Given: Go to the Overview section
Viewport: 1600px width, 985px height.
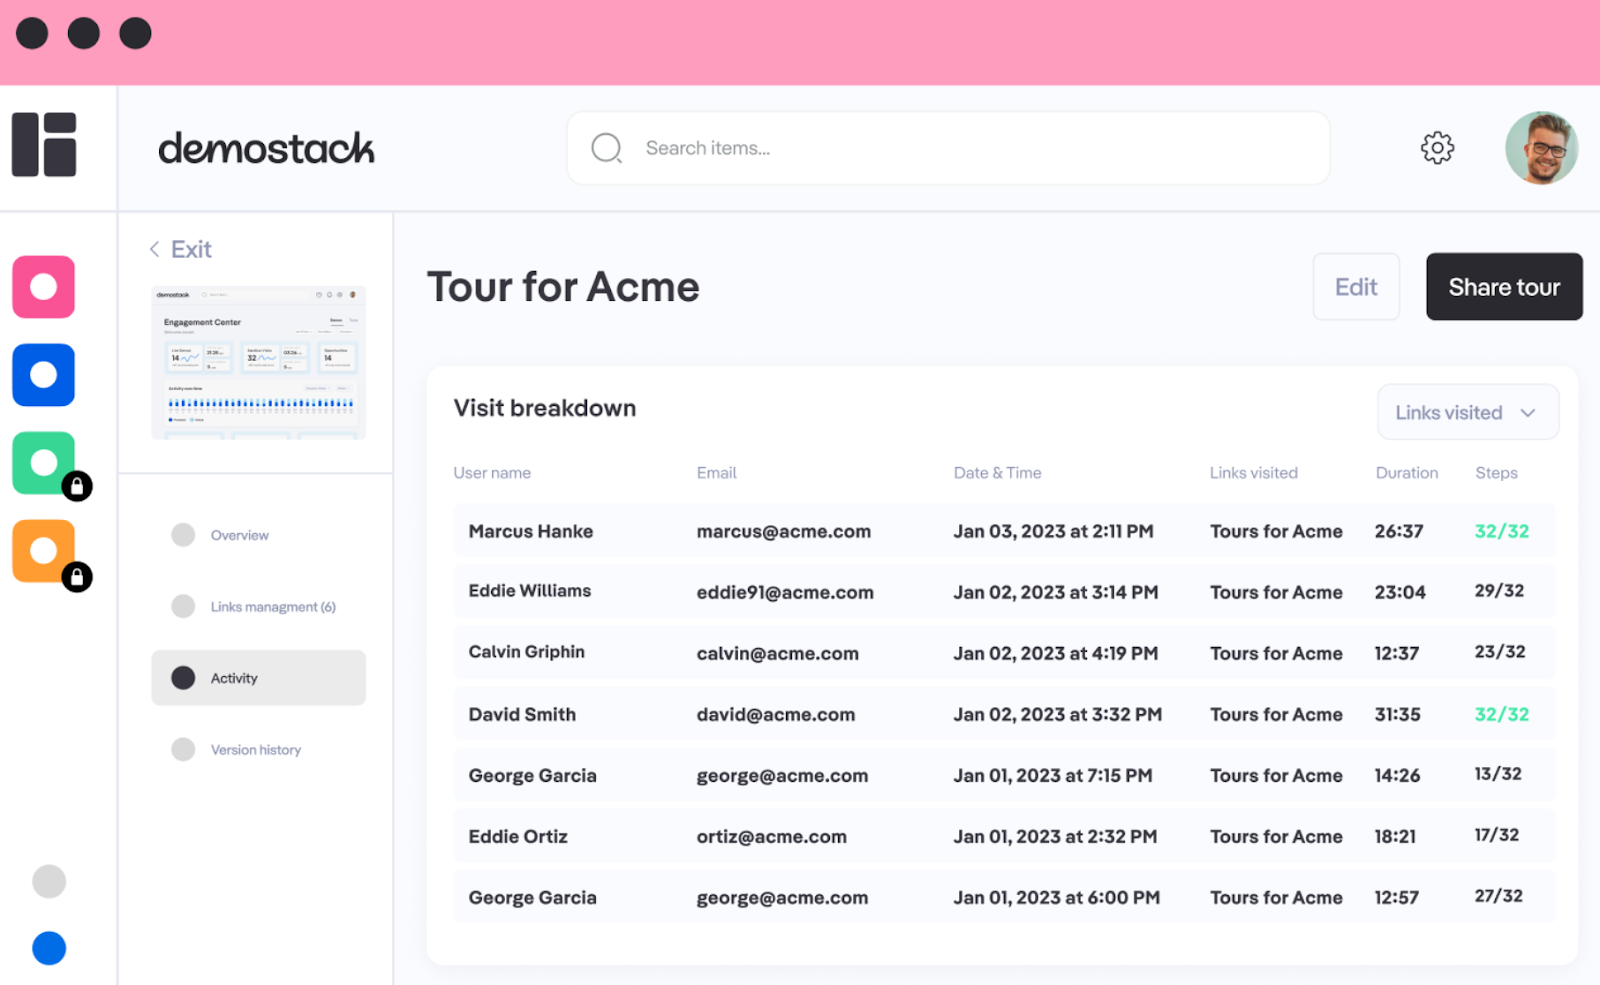Looking at the screenshot, I should pyautogui.click(x=239, y=534).
